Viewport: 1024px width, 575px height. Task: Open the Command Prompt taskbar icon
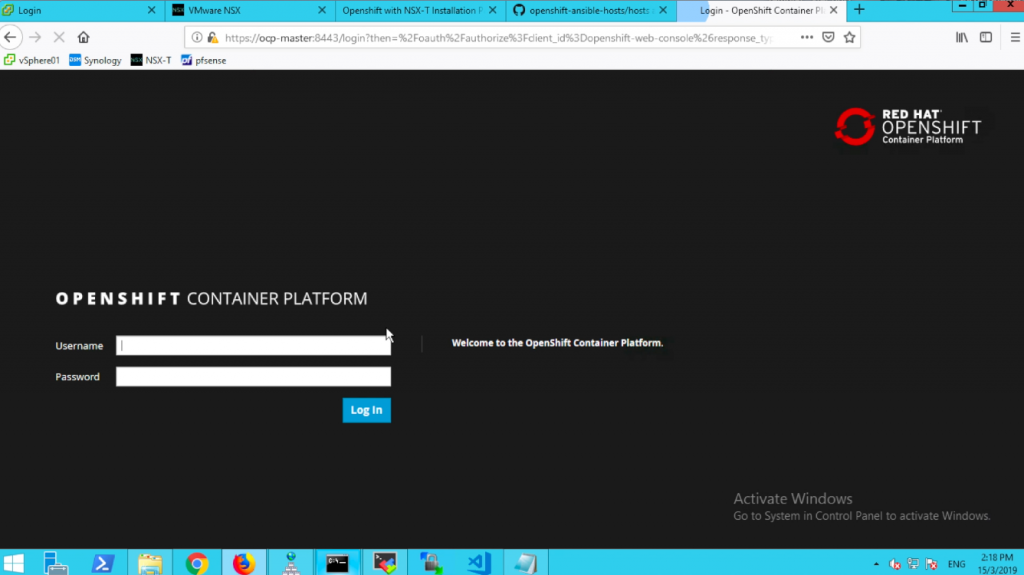pyautogui.click(x=338, y=563)
